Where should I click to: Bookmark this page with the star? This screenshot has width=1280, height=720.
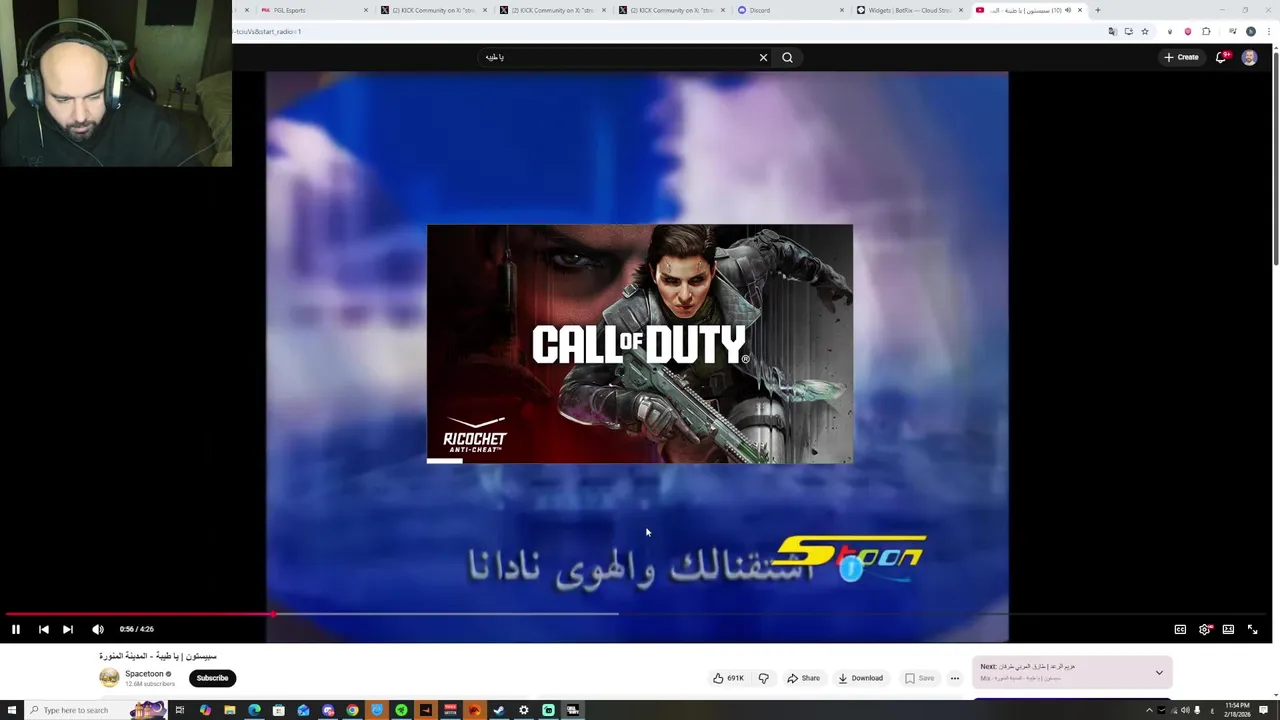coord(1145,31)
